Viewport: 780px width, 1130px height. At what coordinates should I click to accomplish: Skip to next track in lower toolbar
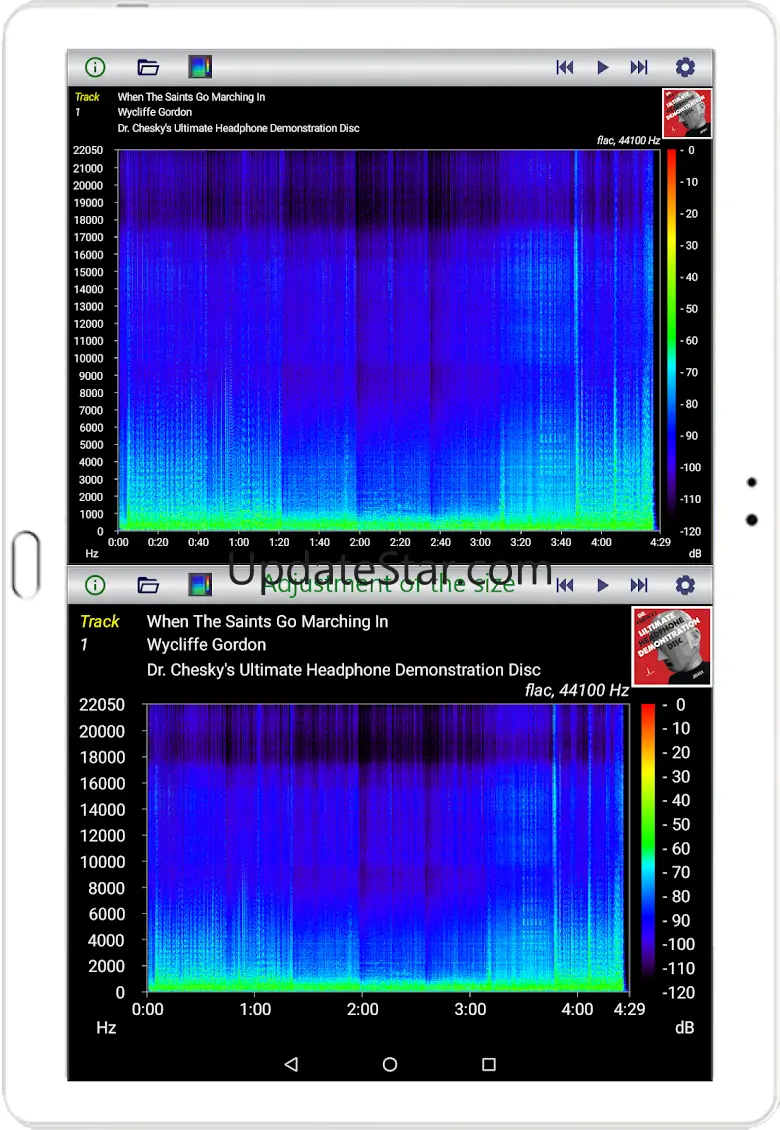click(x=639, y=584)
